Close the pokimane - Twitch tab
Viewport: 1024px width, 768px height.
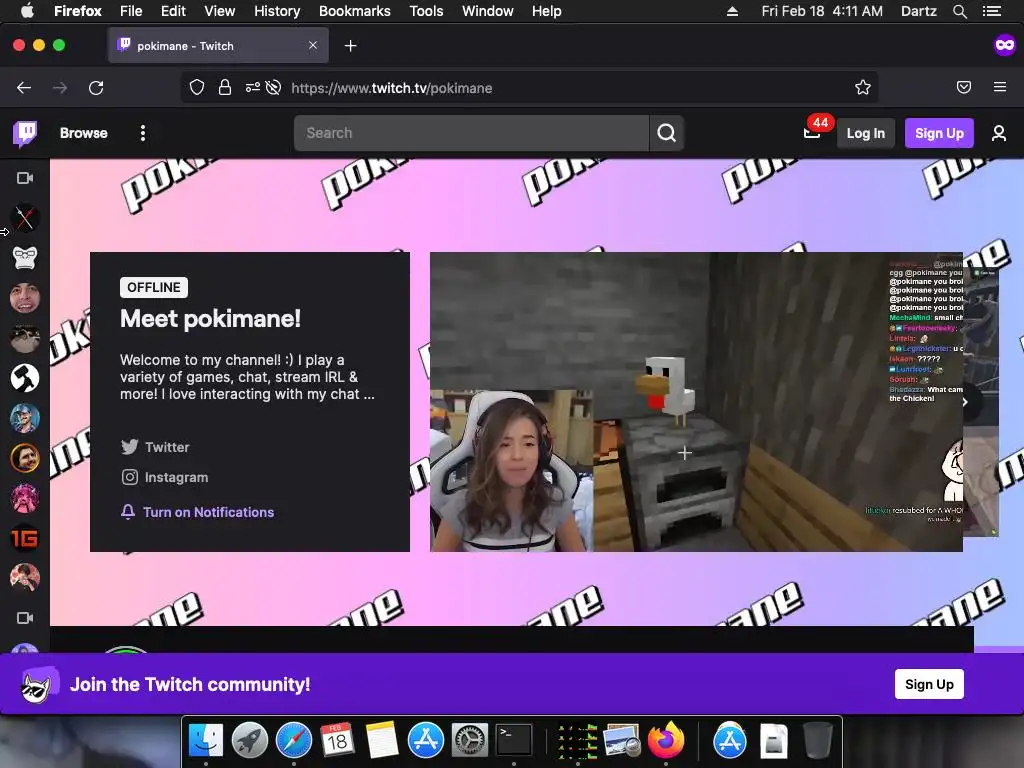313,45
